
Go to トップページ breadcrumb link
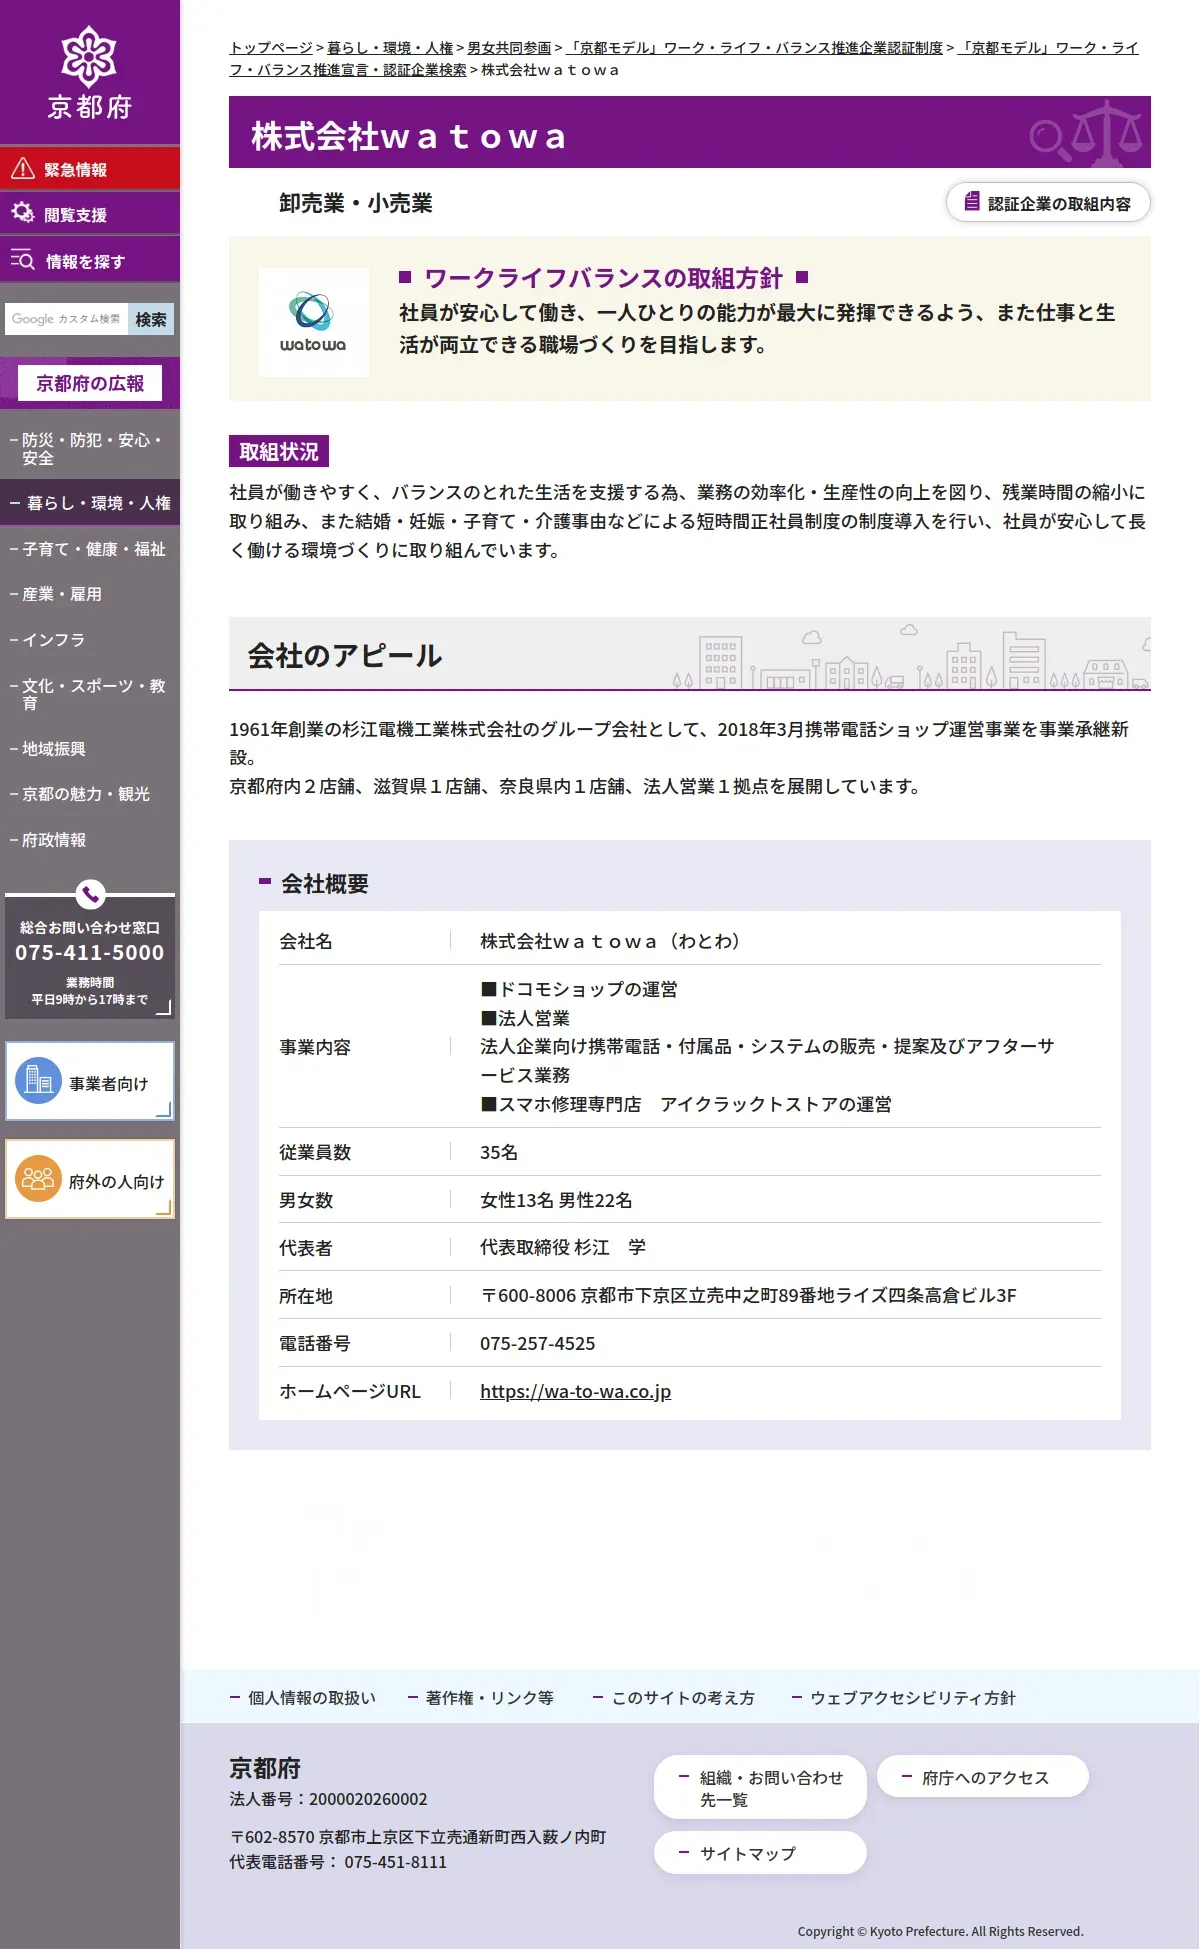point(271,48)
